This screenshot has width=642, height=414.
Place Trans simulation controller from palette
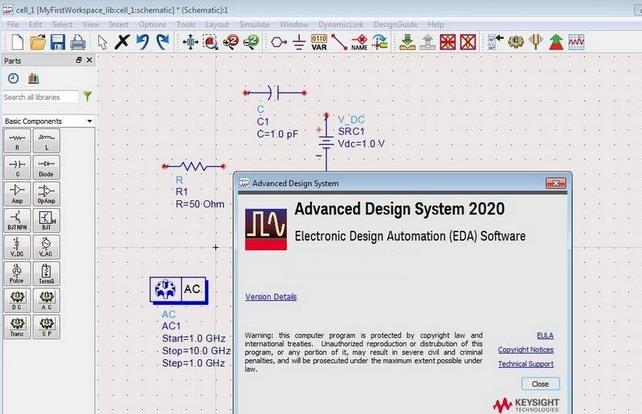[17, 327]
